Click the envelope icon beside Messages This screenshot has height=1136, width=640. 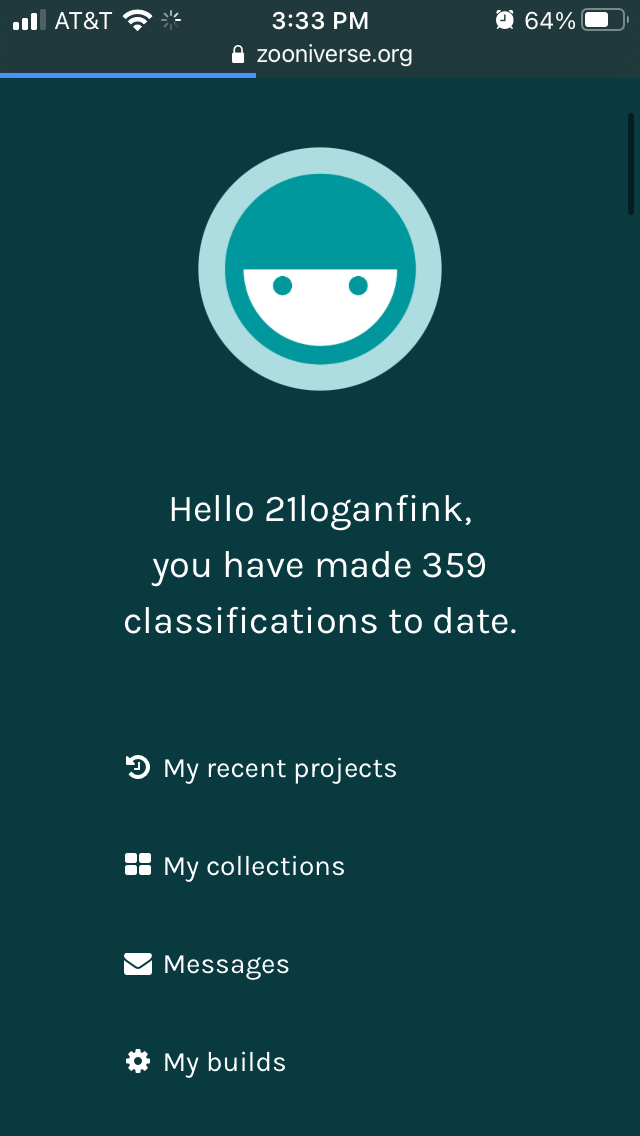pos(137,963)
